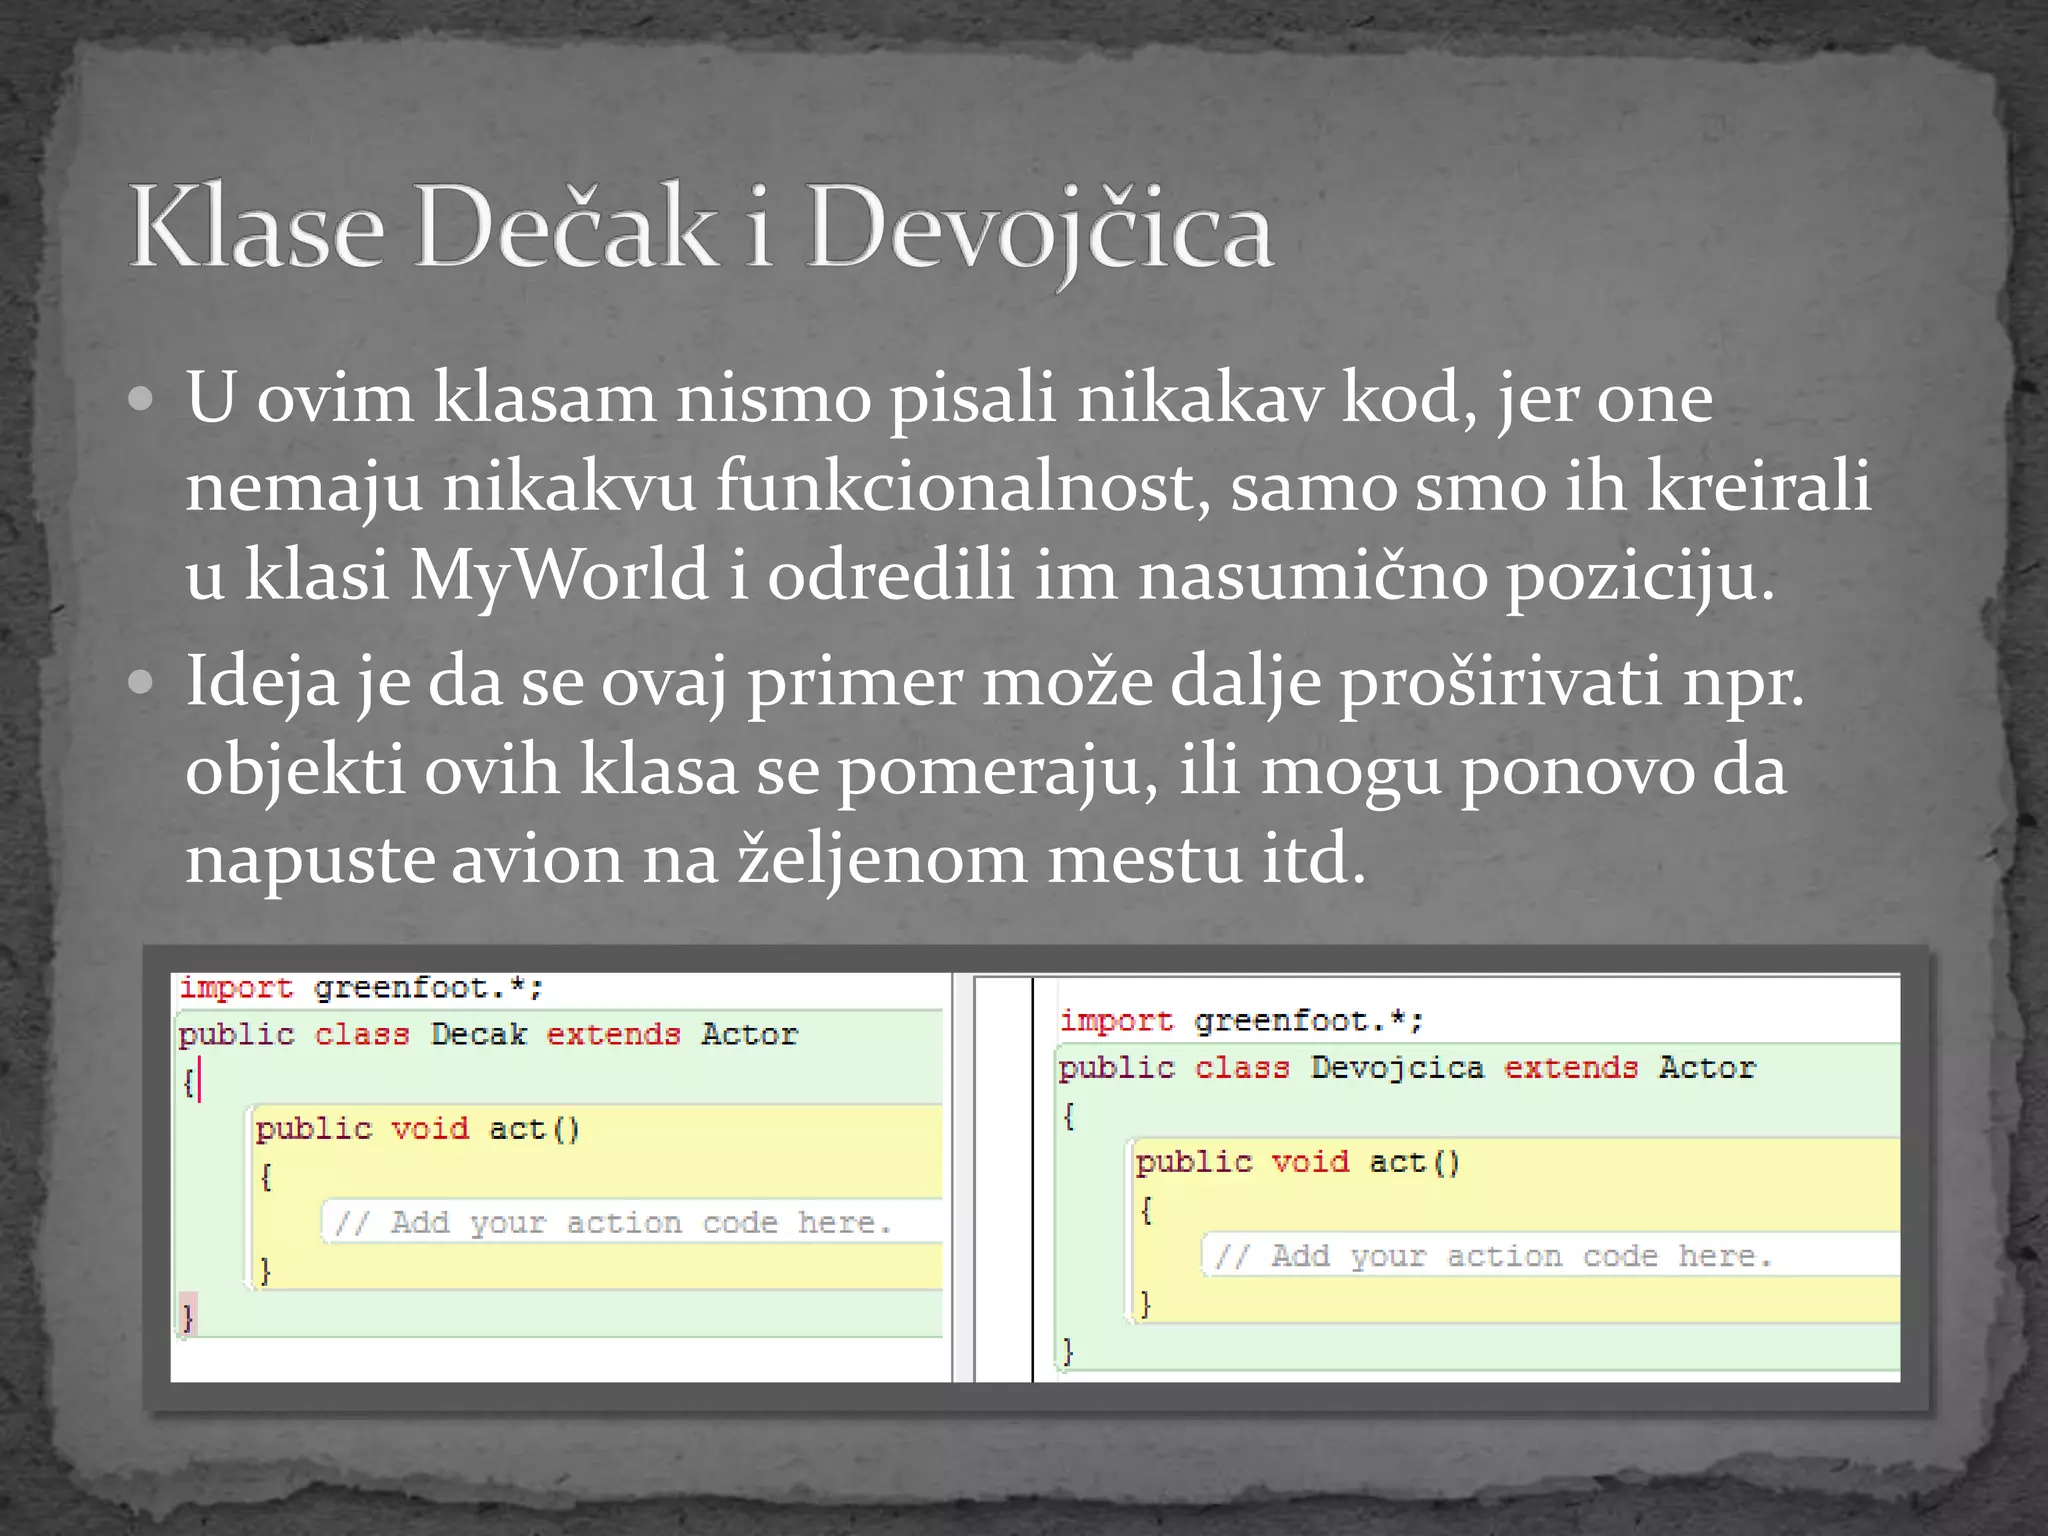Viewport: 2048px width, 1536px height.
Task: Click 'public void act()' in Decak code
Action: click(417, 1130)
